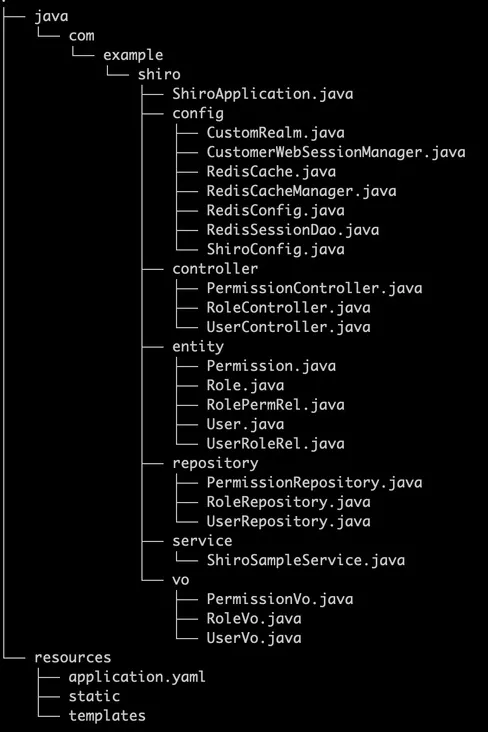This screenshot has height=732, width=488.
Task: Select CustomRealm.java file
Action: coord(276,133)
